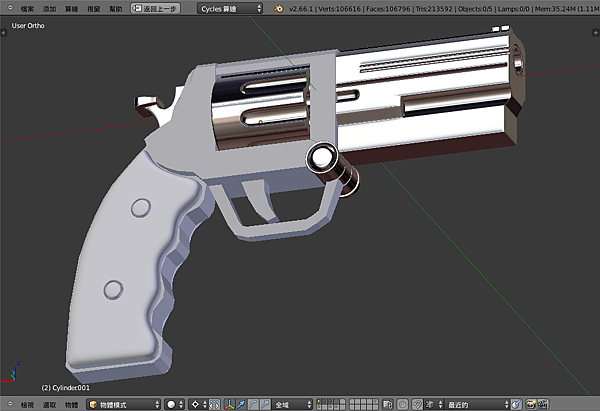Enable the scale manipulator icon
This screenshot has width=600, height=411.
265,404
